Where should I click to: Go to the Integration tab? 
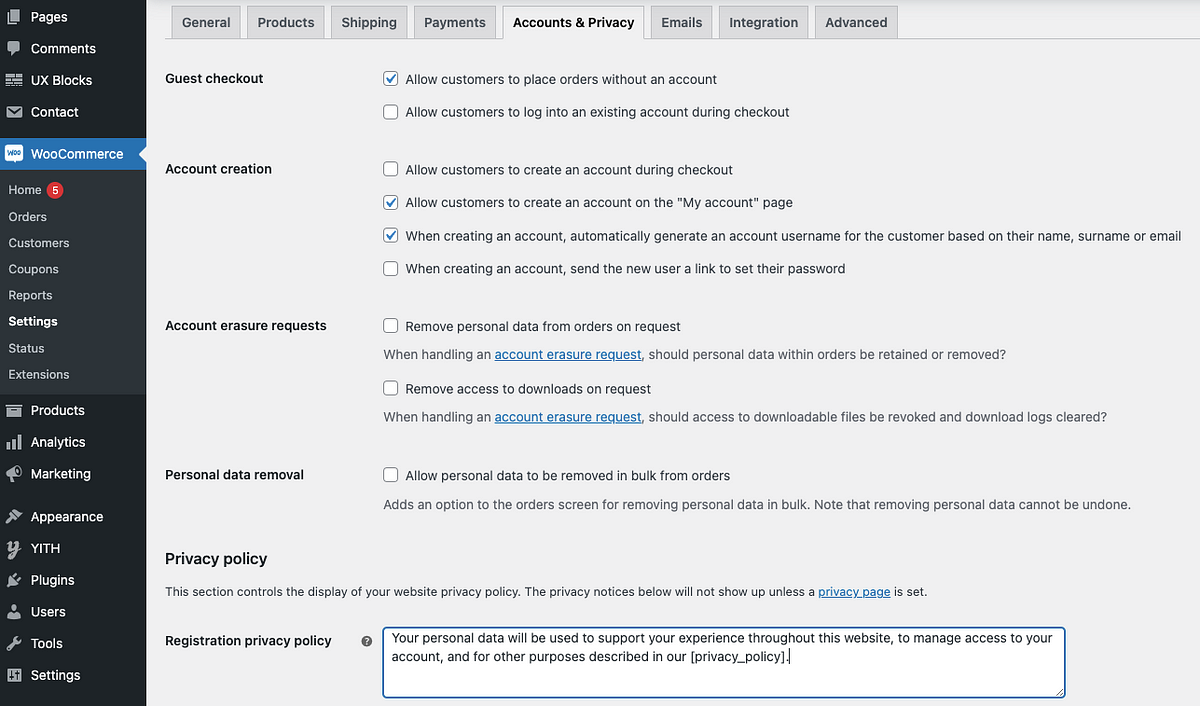coord(764,22)
